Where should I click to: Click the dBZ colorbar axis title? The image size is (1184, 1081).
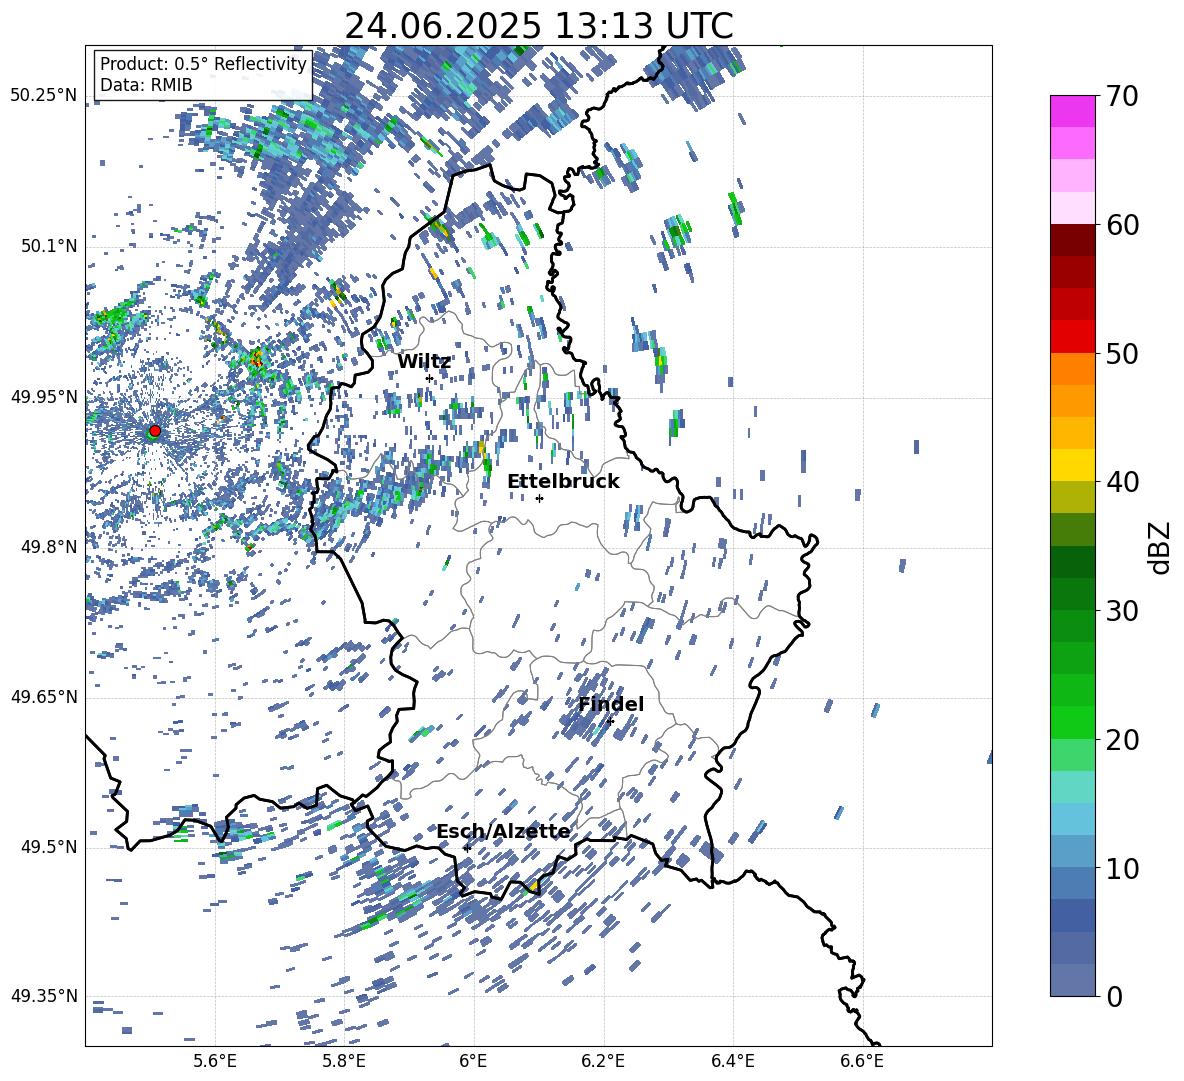[x=1161, y=547]
